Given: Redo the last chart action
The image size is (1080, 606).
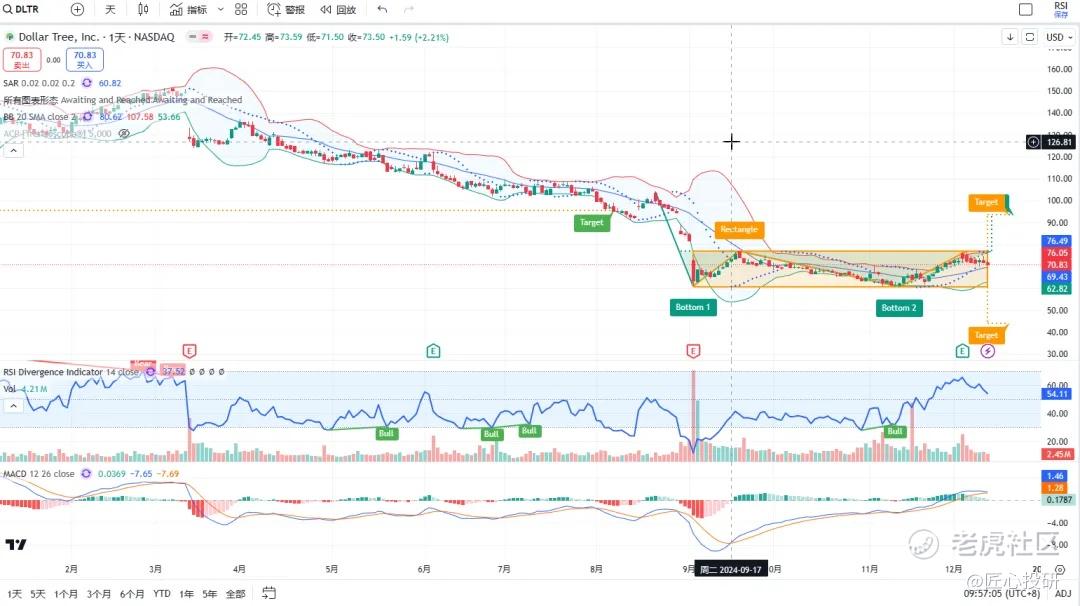Looking at the screenshot, I should point(408,9).
